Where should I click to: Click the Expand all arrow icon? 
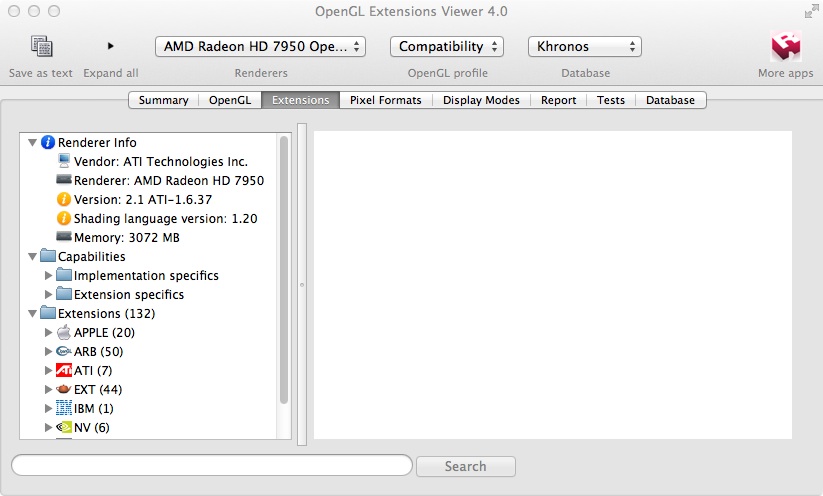pos(110,46)
